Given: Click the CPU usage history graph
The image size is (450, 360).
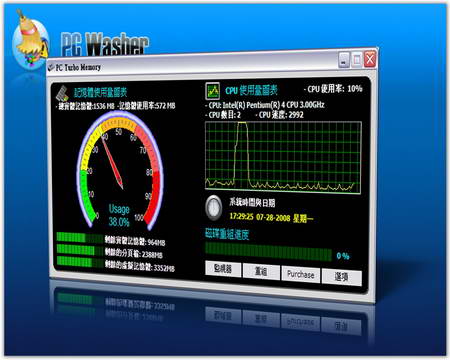Looking at the screenshot, I should tap(283, 157).
